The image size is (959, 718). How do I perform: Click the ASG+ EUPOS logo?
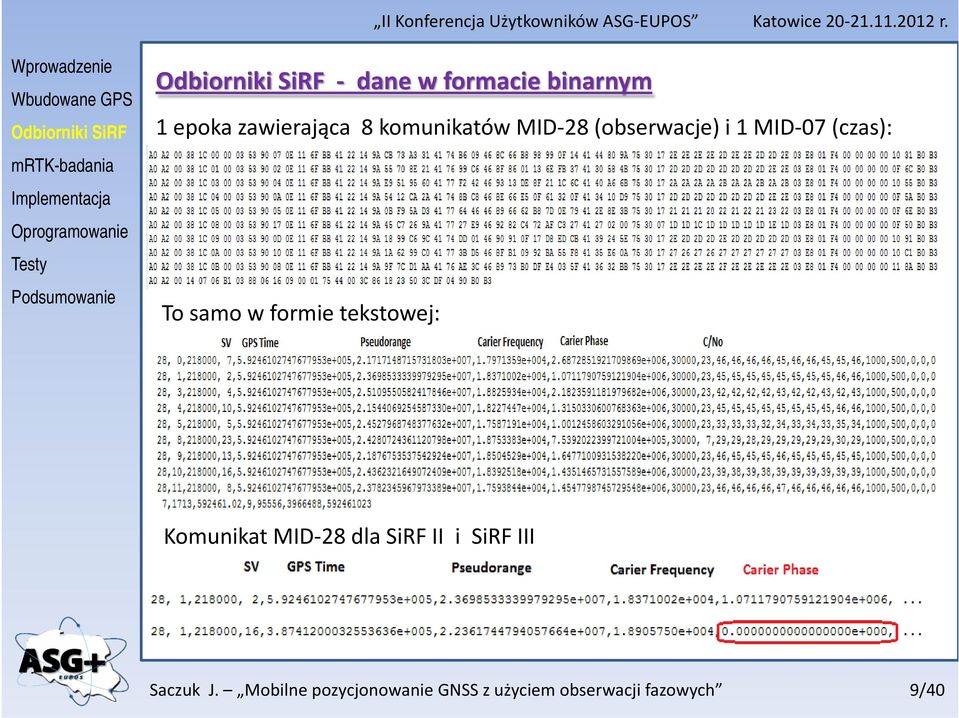tap(71, 661)
